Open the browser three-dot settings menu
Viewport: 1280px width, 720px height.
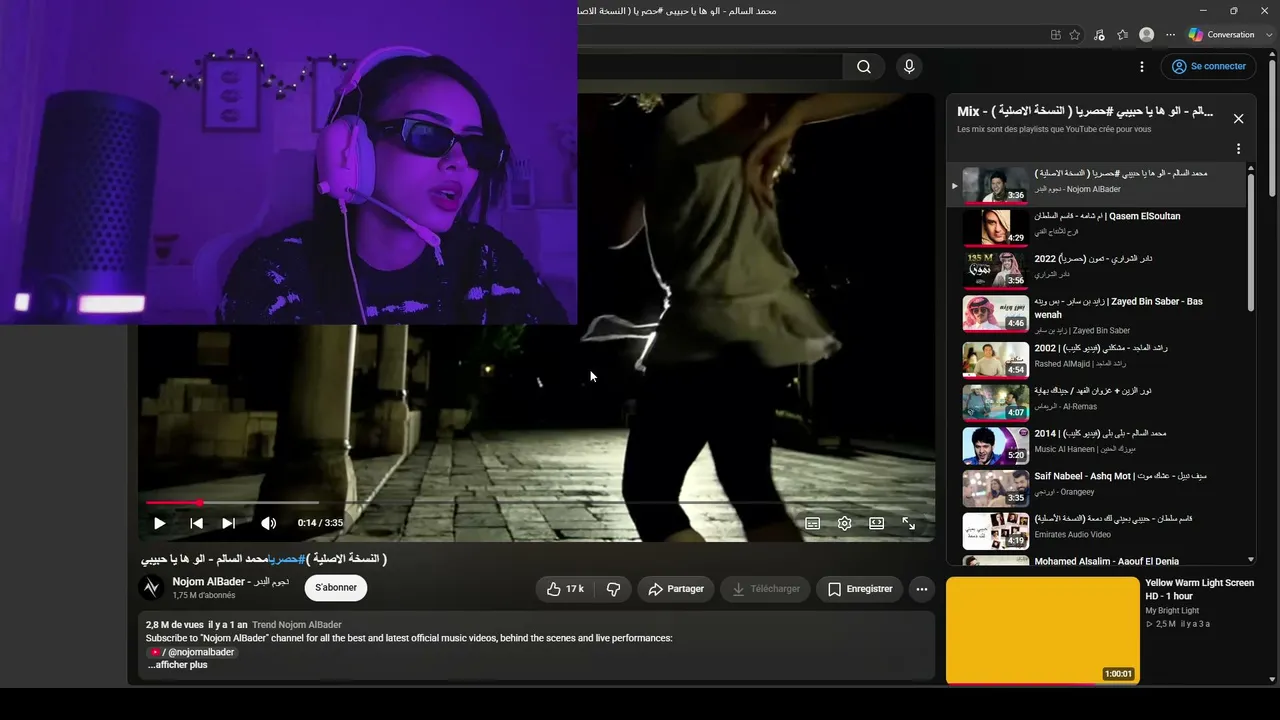pyautogui.click(x=1170, y=35)
